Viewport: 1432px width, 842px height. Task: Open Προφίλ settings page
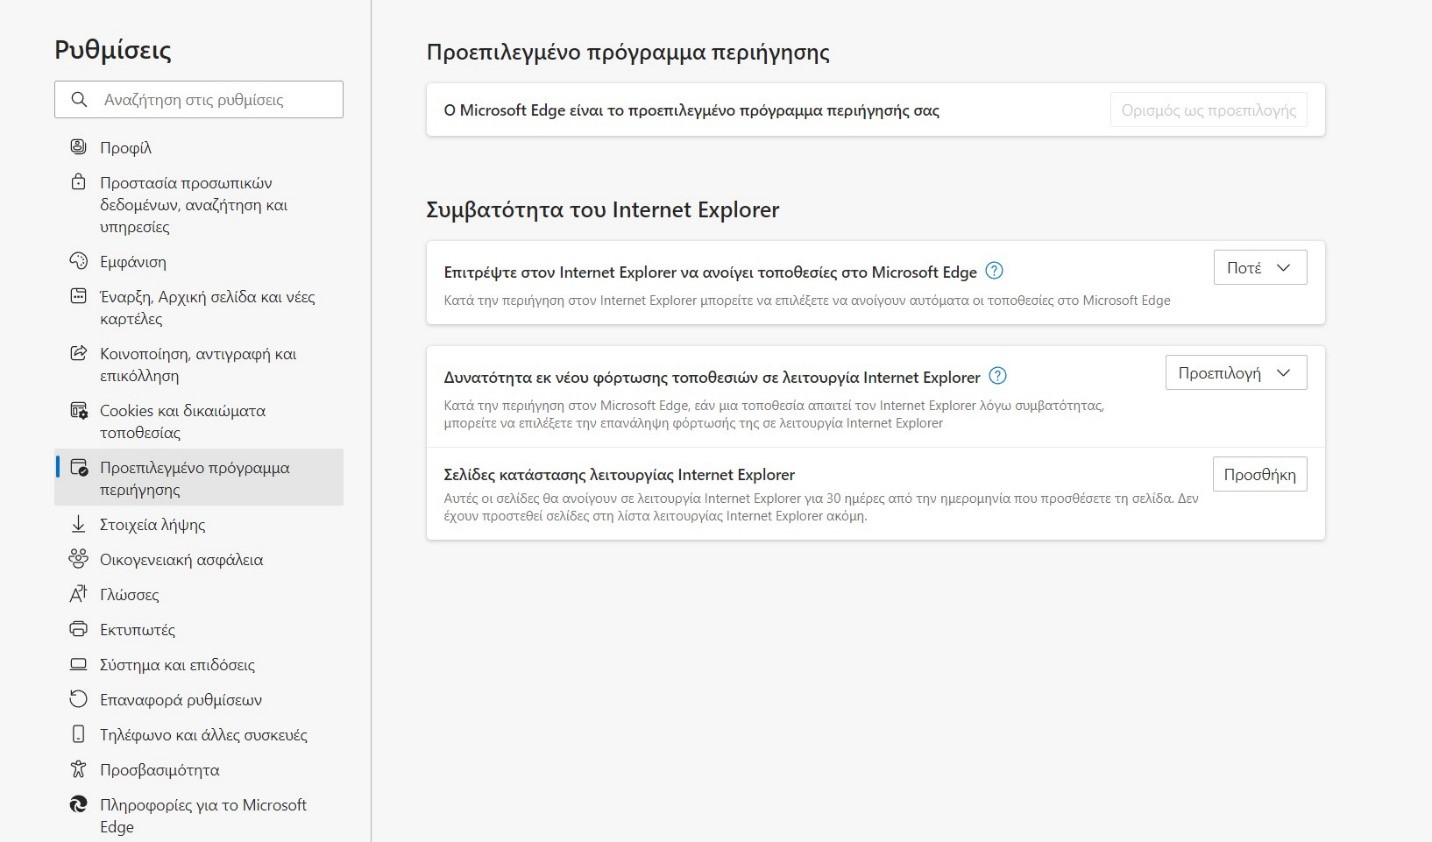click(199, 147)
